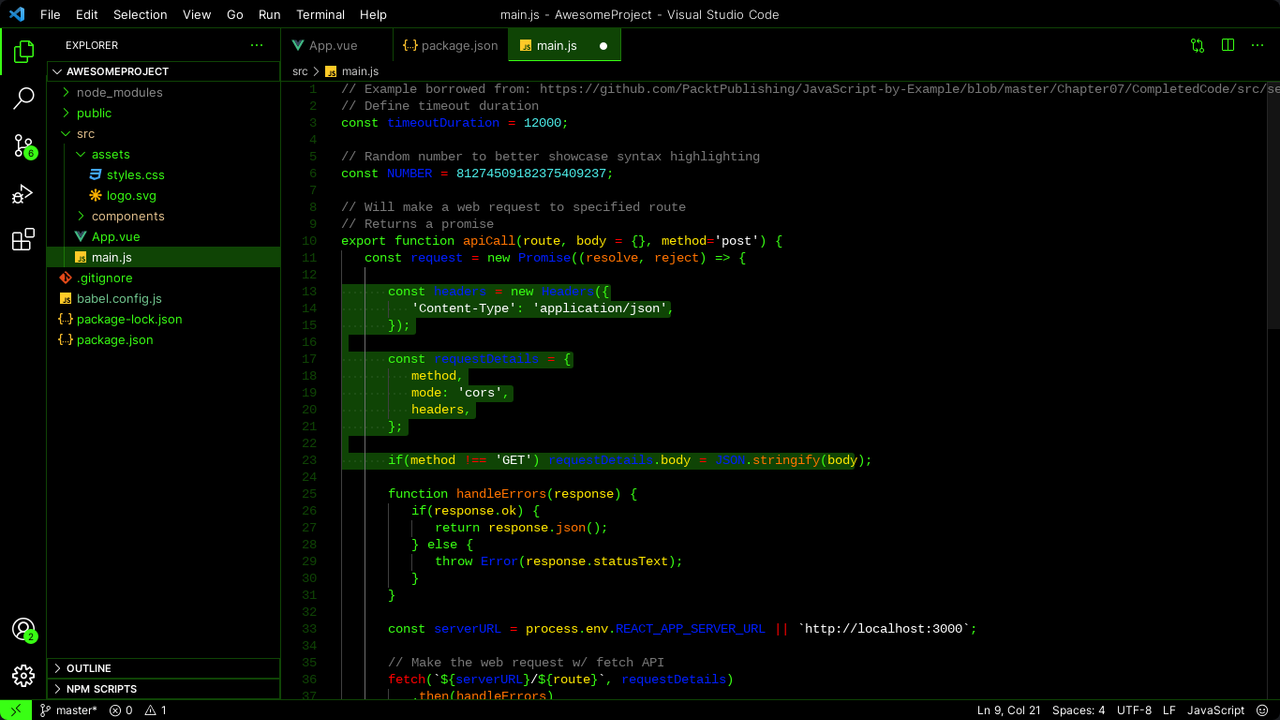
Task: Open Run and Debug view icon
Action: click(23, 194)
